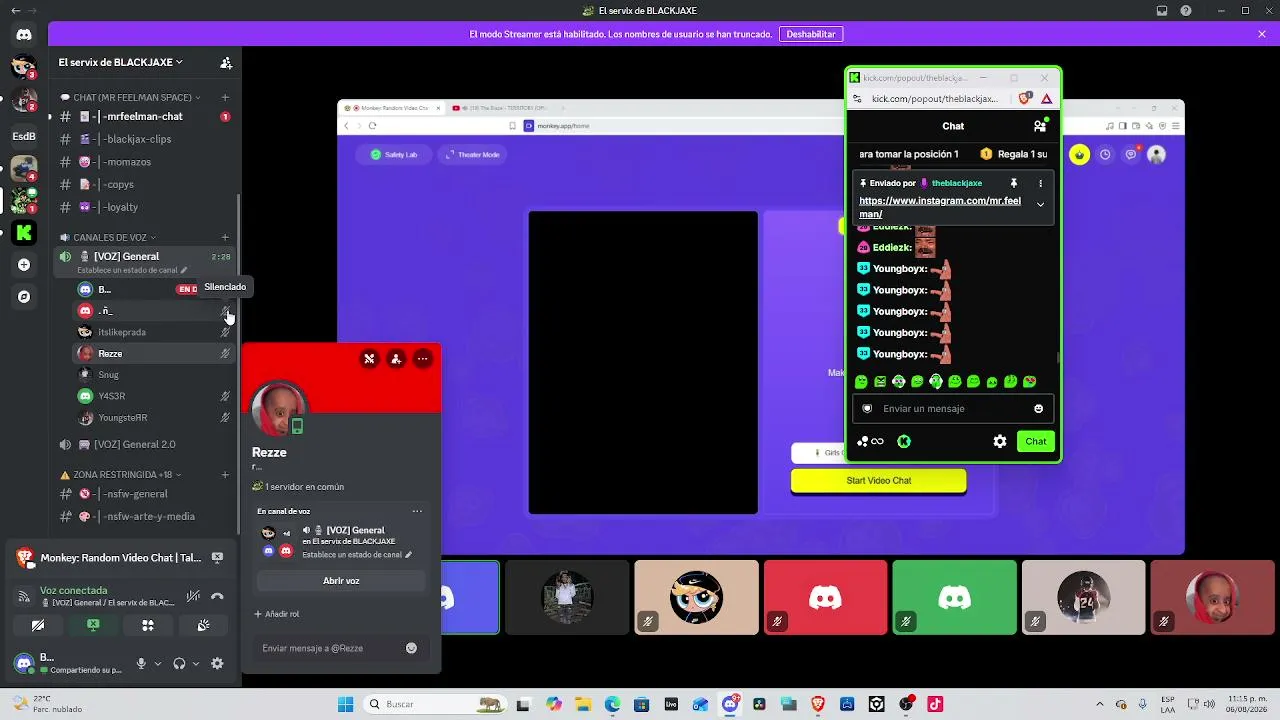The width and height of the screenshot is (1280, 720).
Task: Open the instagram.com/mr.feelman link
Action: [940, 207]
